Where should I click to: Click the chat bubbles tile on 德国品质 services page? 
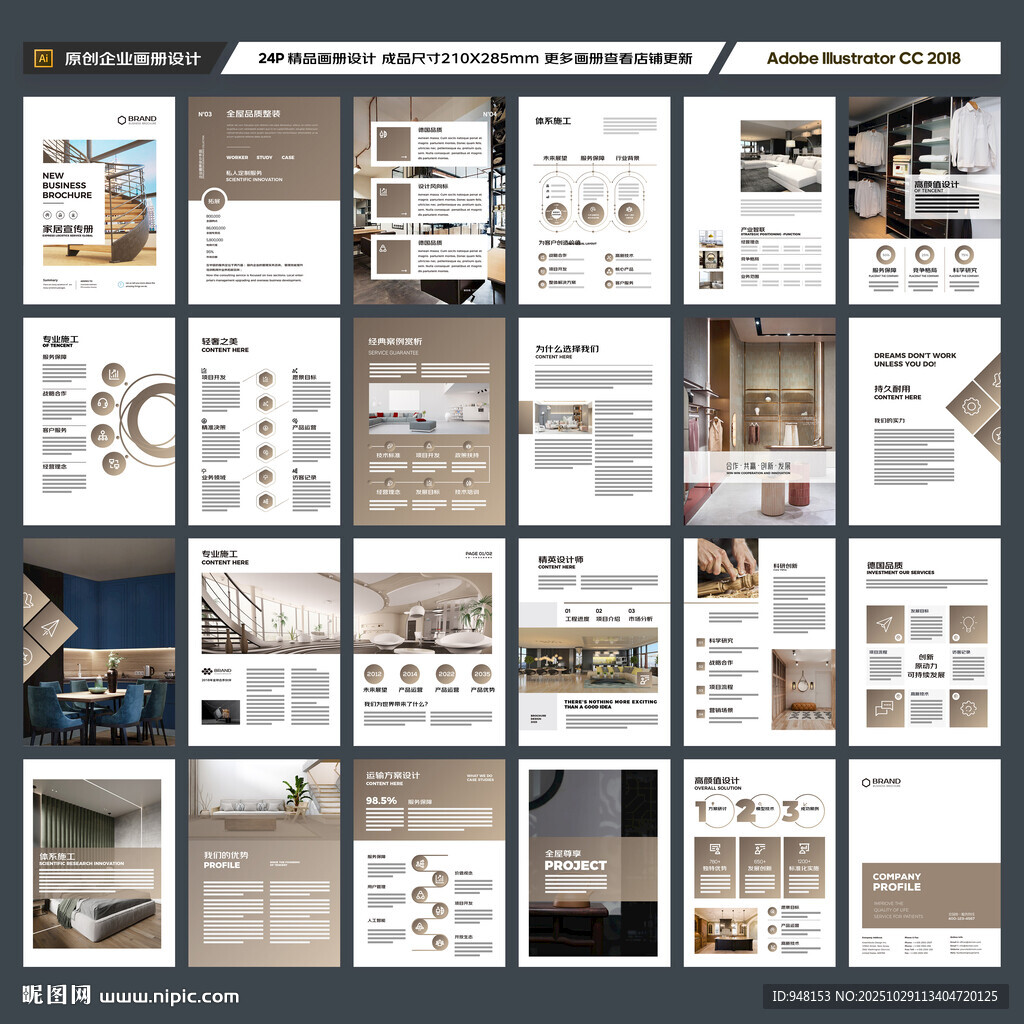click(885, 708)
